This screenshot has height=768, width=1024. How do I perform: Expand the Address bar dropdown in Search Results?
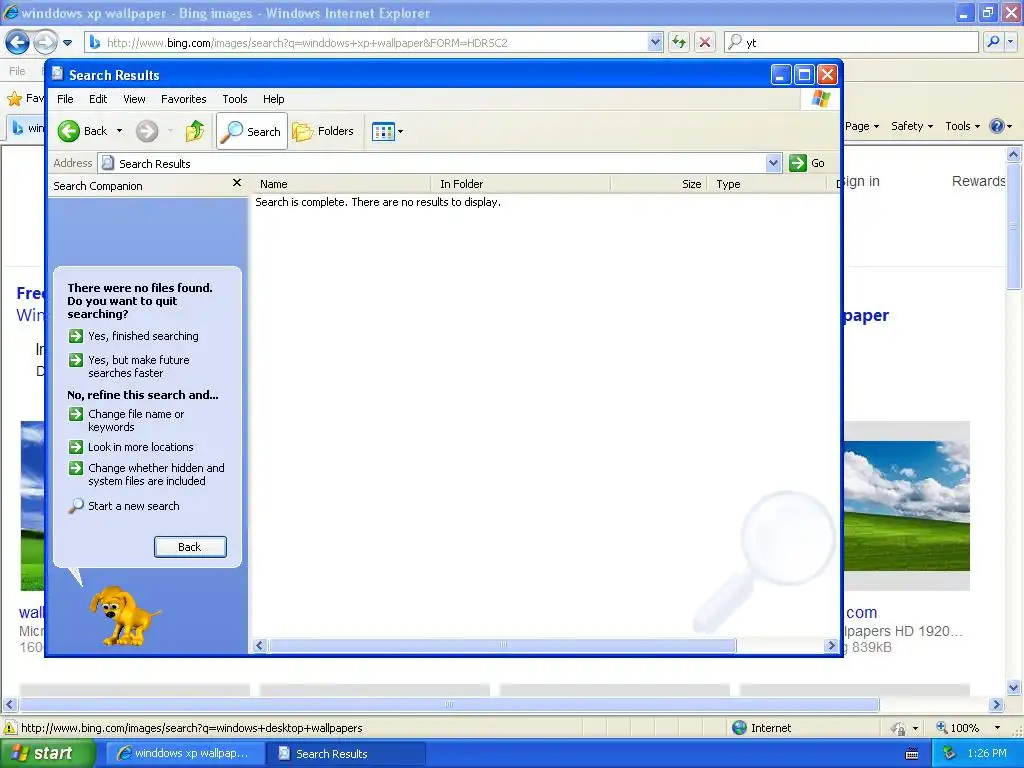(773, 163)
